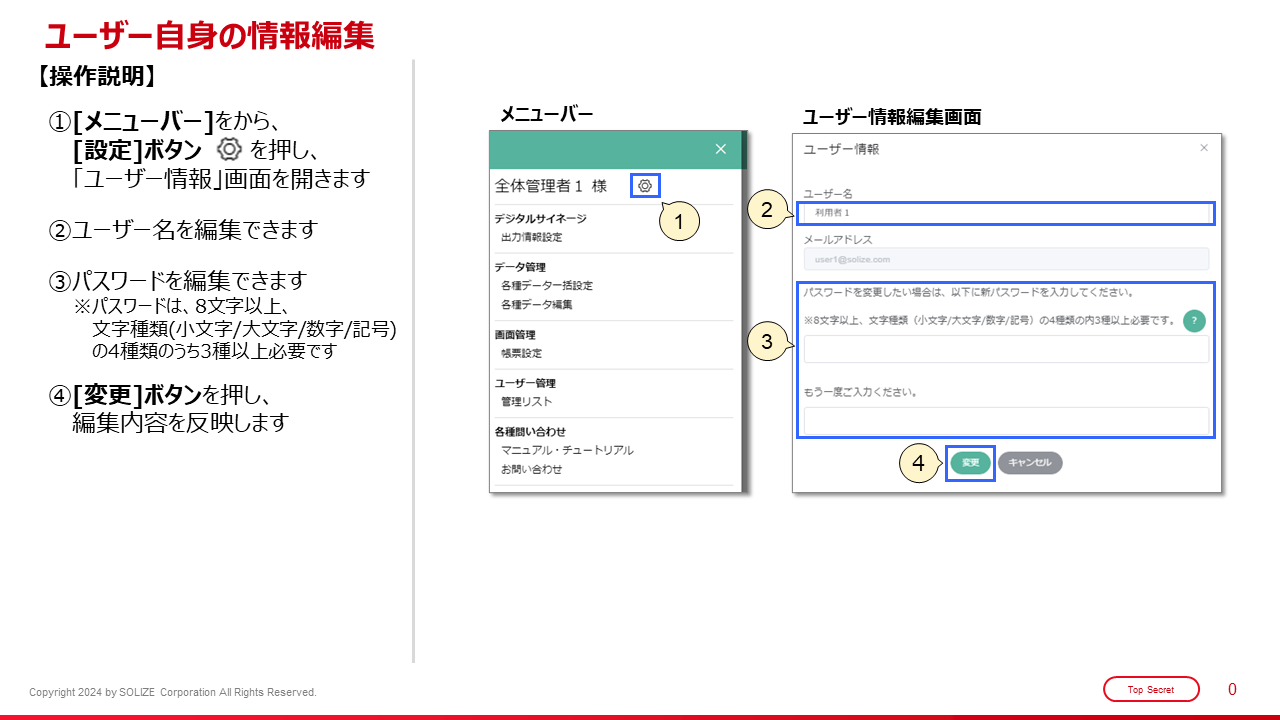
Task: Click the numbered callout circle 4
Action: click(x=919, y=463)
